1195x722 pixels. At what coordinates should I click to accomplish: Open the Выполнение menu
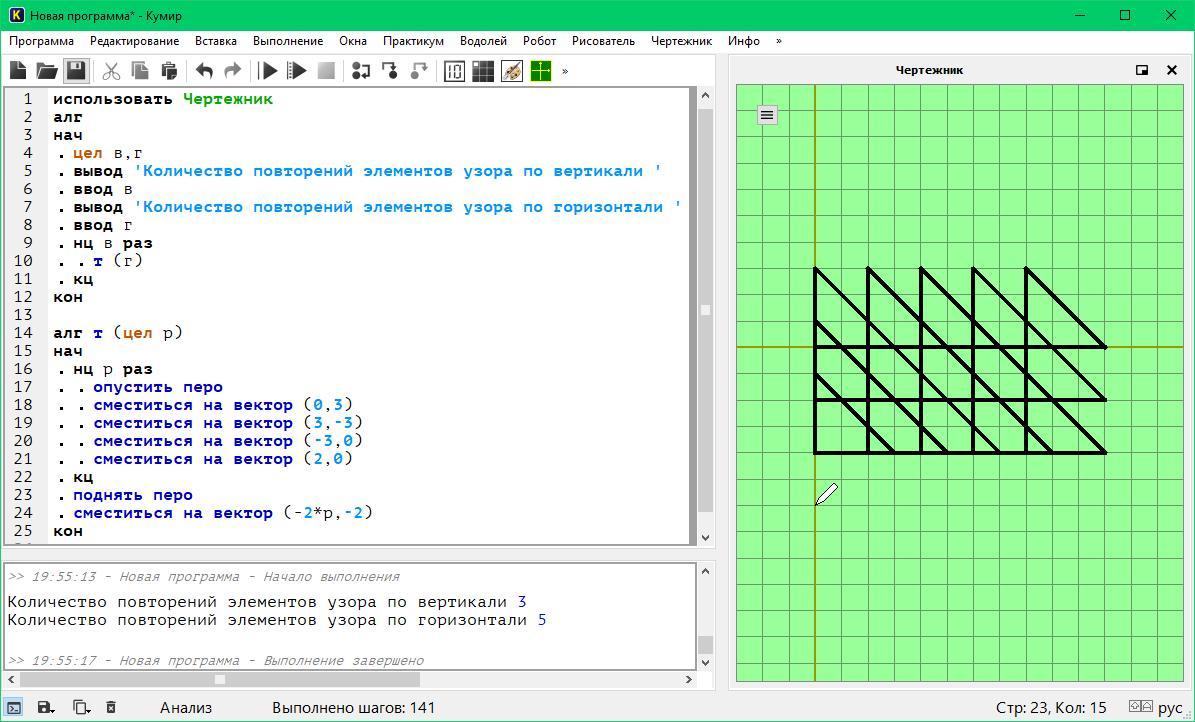point(288,41)
